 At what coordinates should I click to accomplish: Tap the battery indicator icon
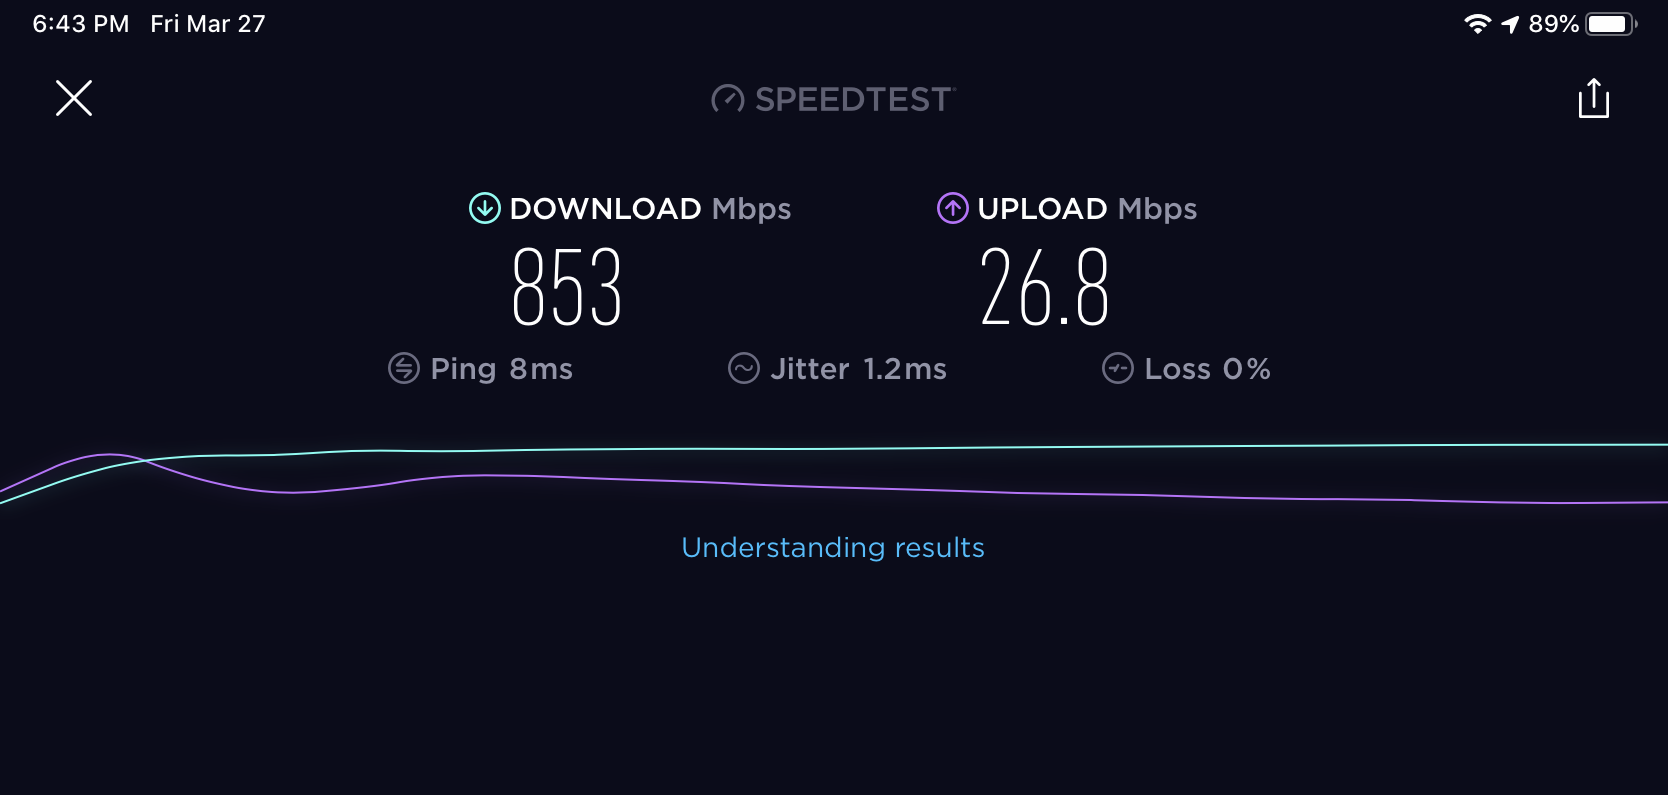(x=1611, y=24)
